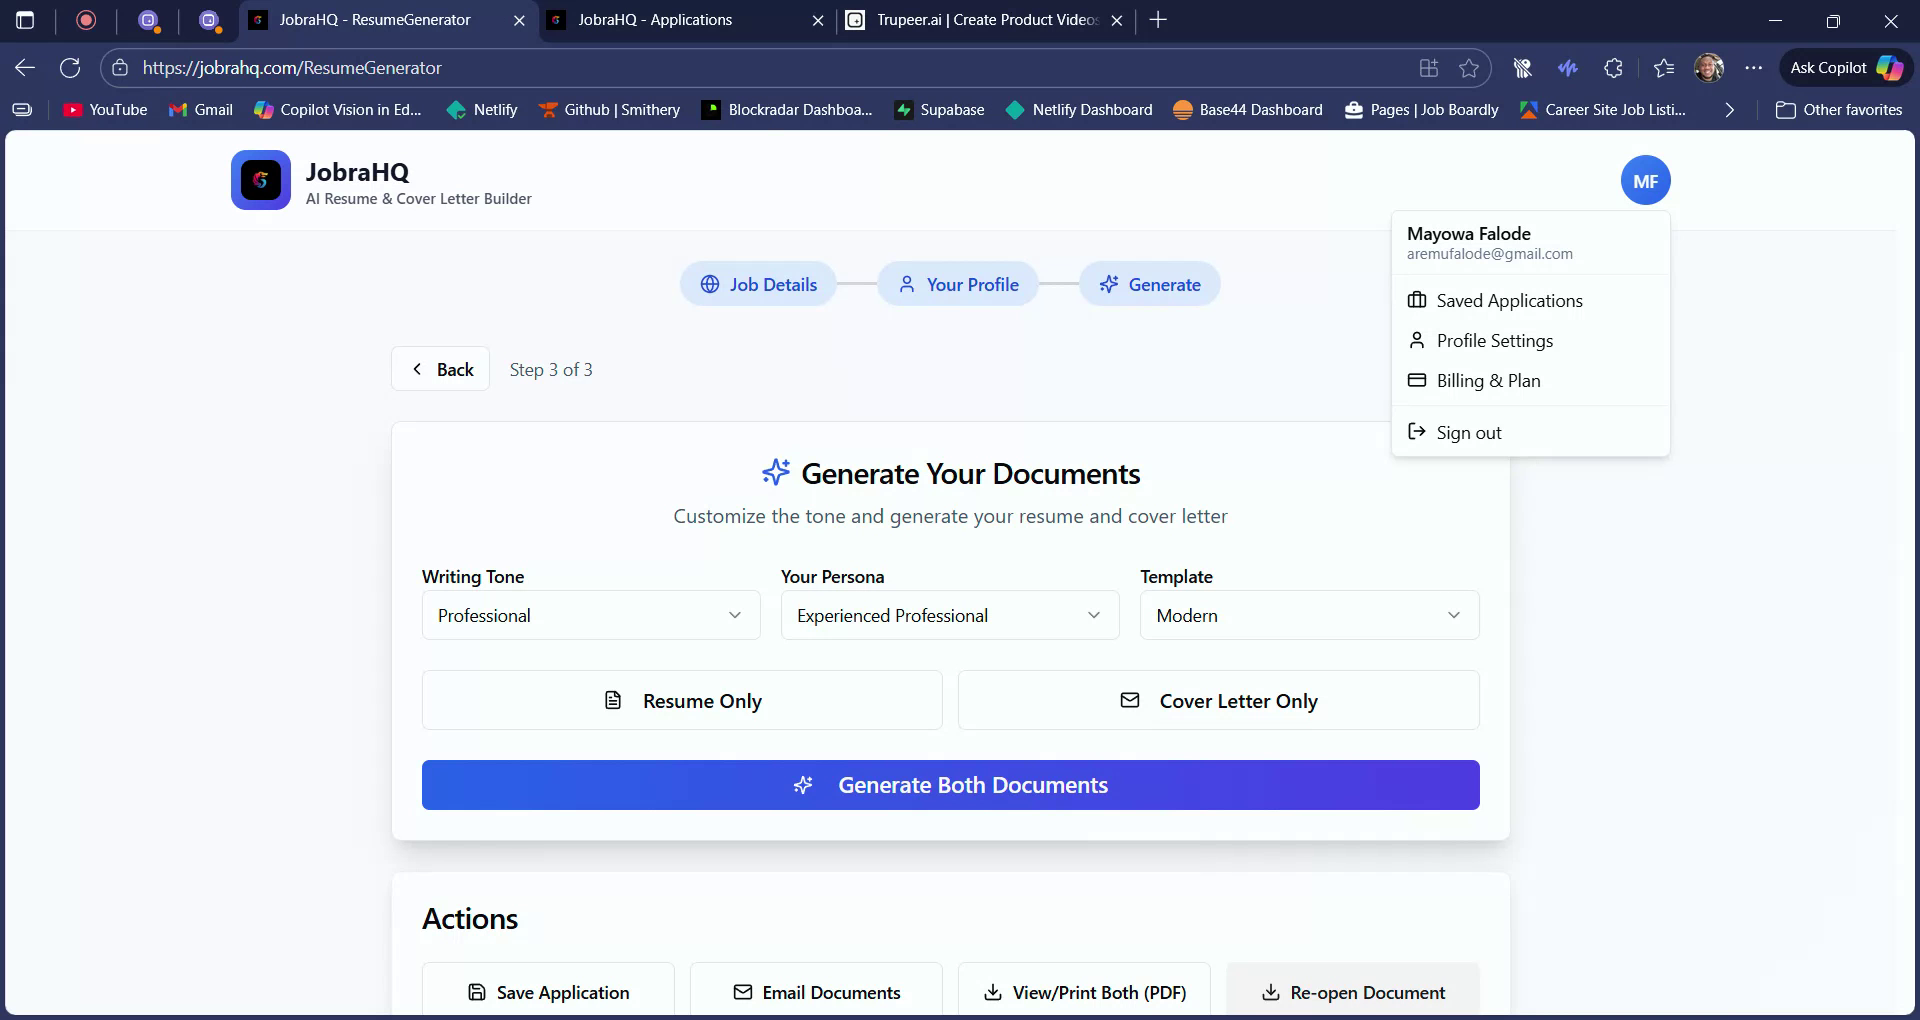1920x1020 pixels.
Task: Switch to the JobraHQ - Applications tab
Action: pyautogui.click(x=655, y=20)
